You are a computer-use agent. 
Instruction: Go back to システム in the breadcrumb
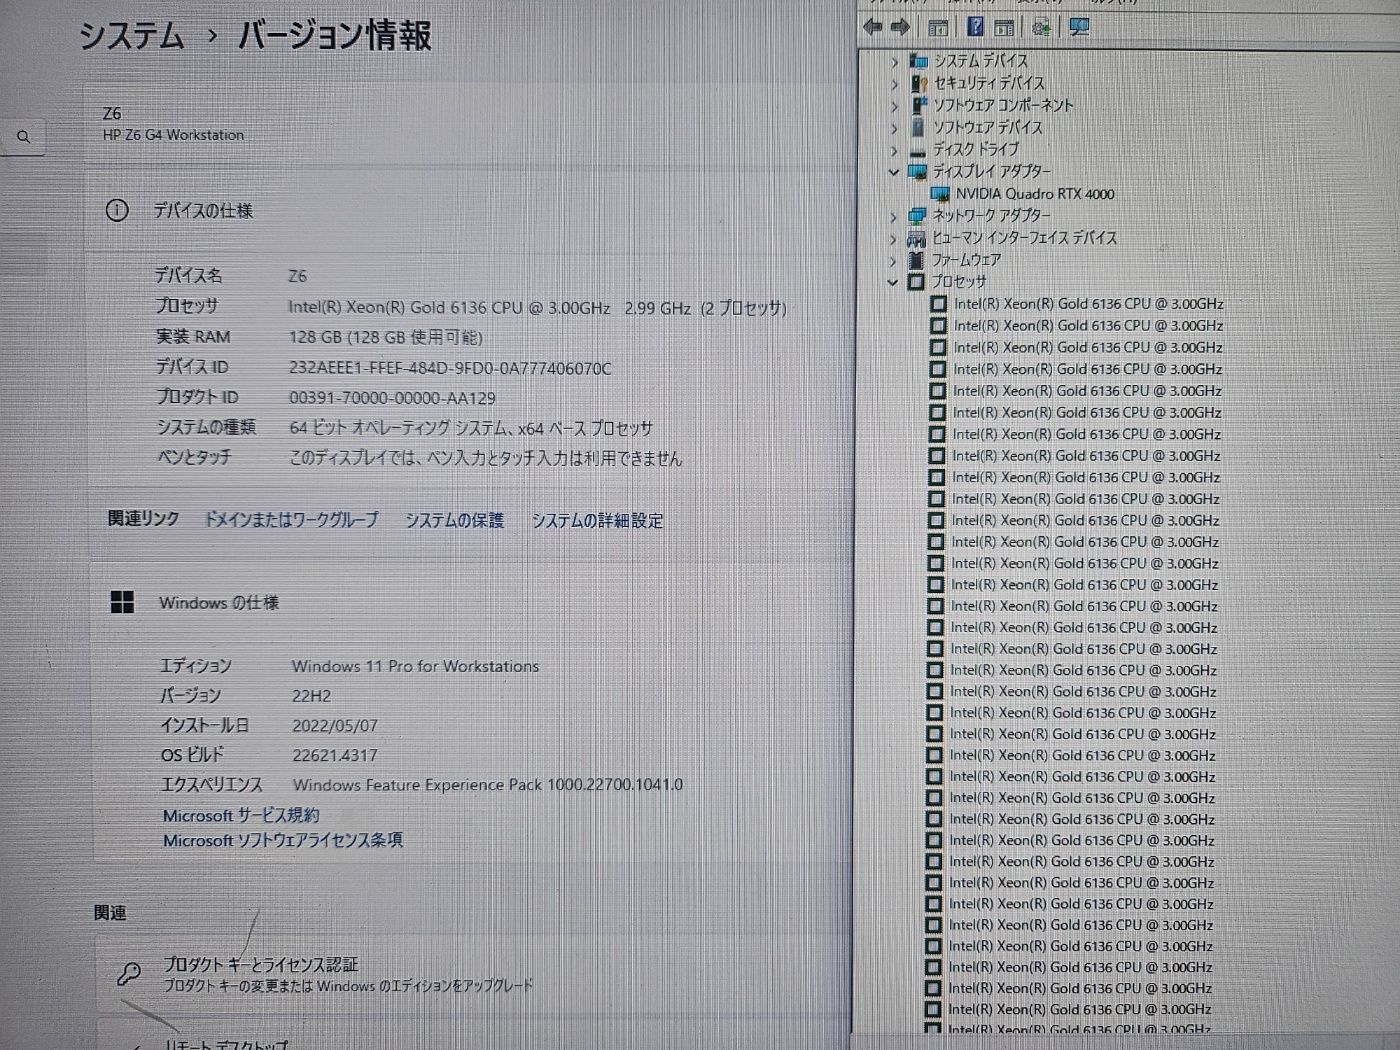[132, 36]
